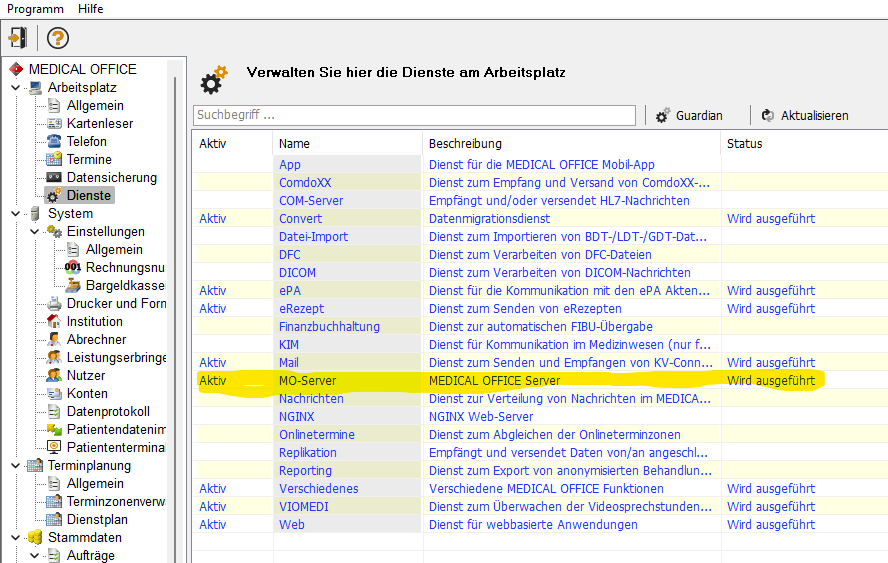Click the Abrechner person icon
This screenshot has height=563, width=888.
point(54,339)
